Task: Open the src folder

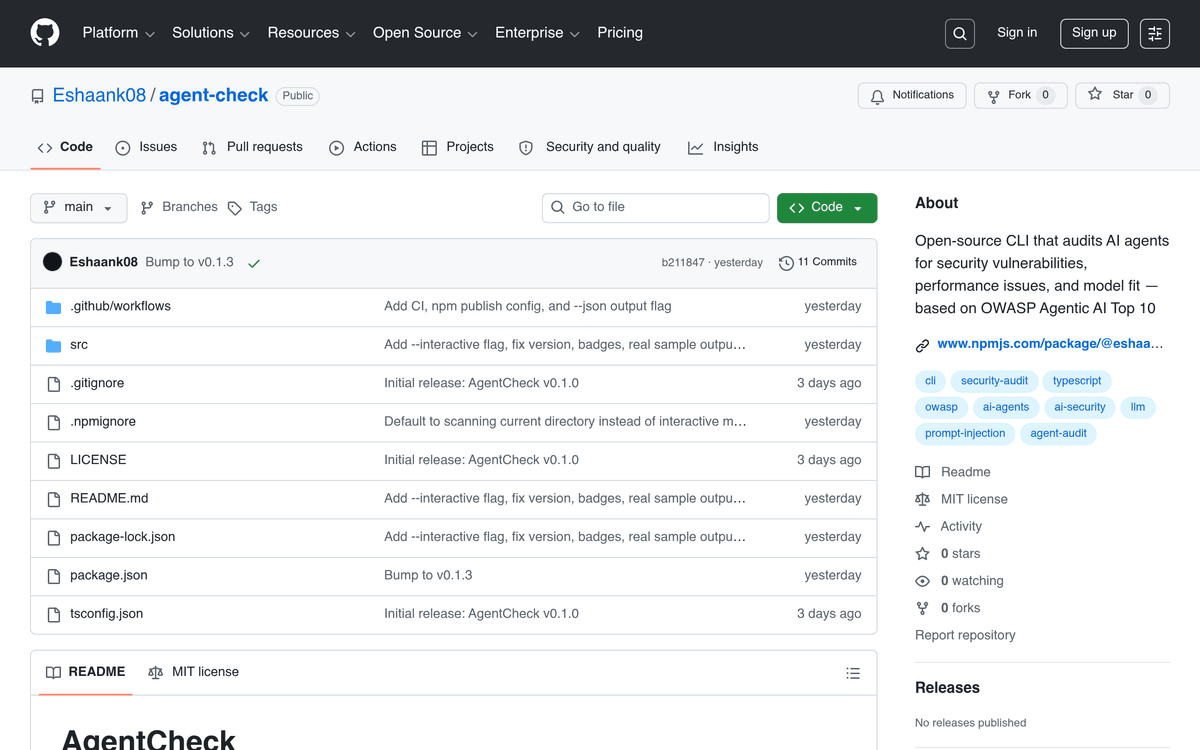Action: coord(79,345)
